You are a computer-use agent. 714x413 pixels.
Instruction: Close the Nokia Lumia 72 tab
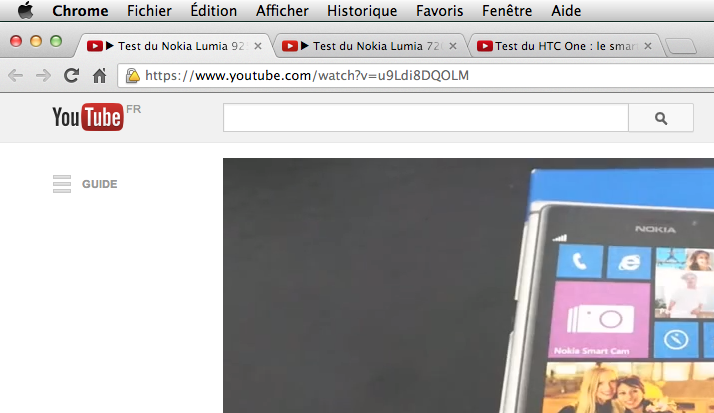point(453,46)
